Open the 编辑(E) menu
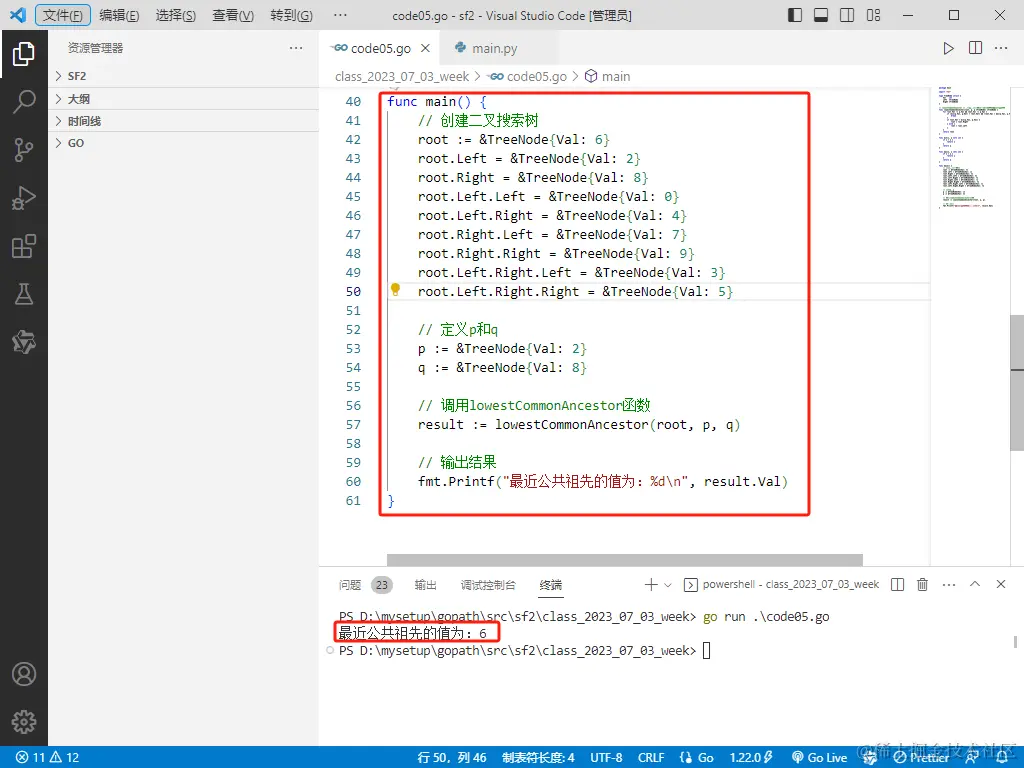The width and height of the screenshot is (1024, 768). 119,15
